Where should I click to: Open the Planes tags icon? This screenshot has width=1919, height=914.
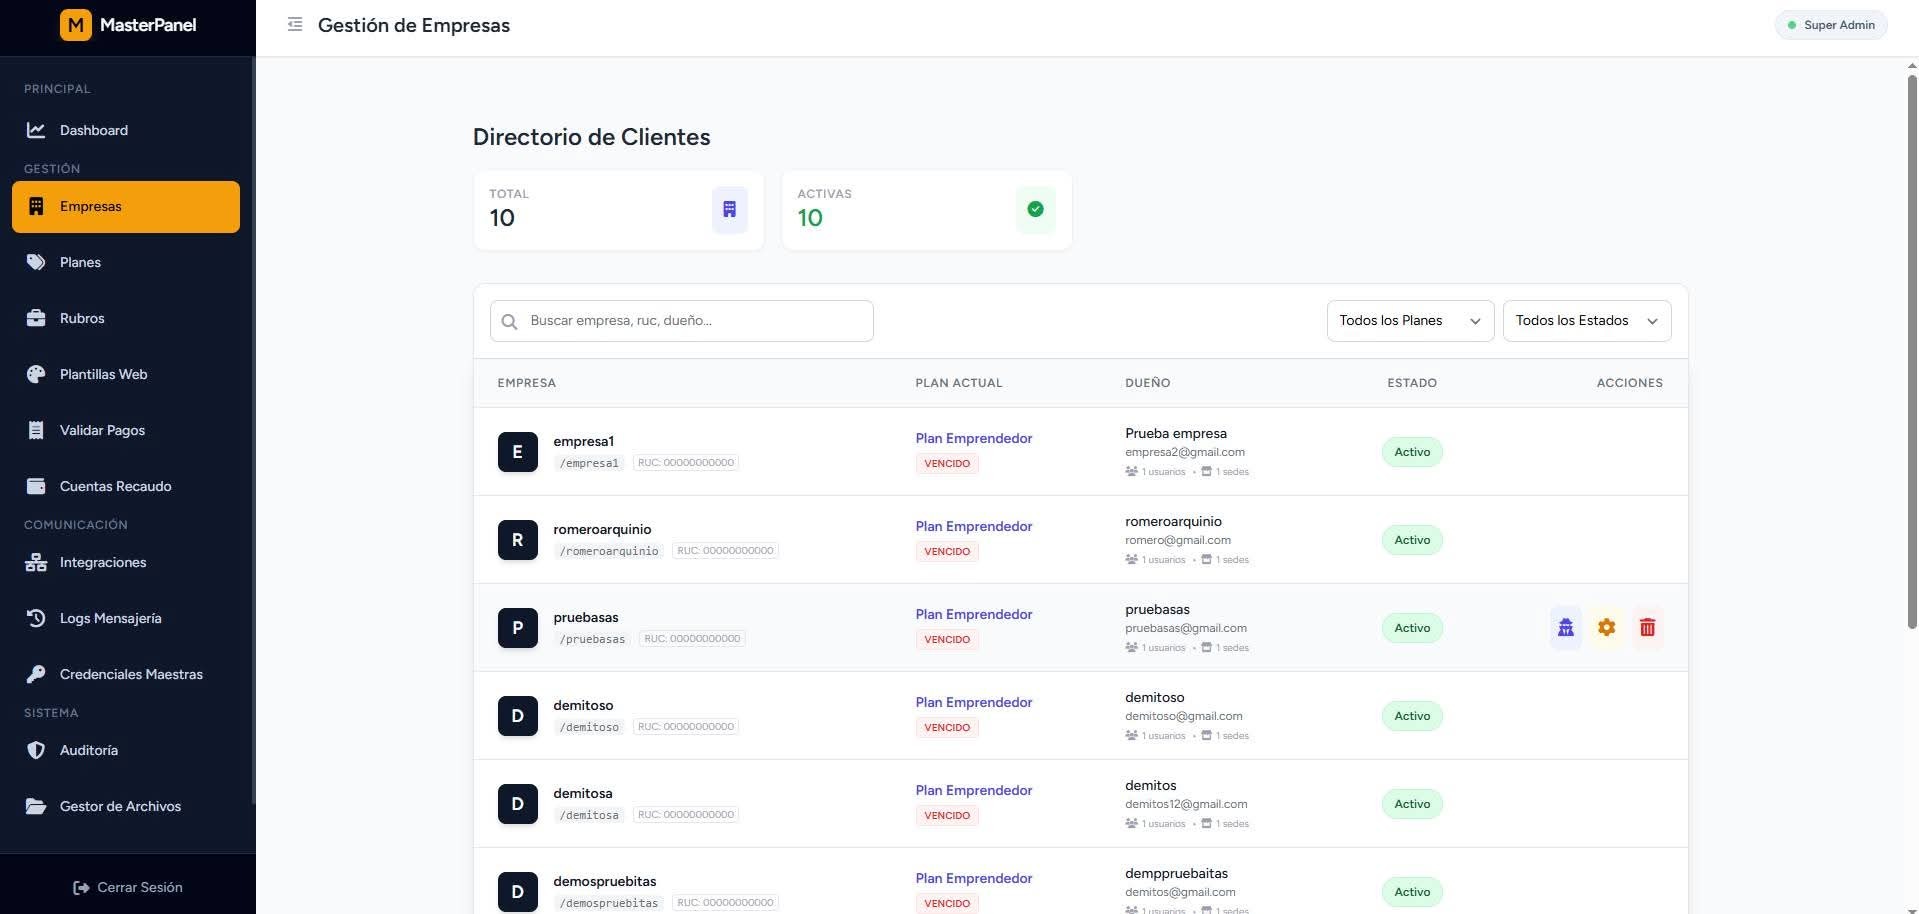36,262
